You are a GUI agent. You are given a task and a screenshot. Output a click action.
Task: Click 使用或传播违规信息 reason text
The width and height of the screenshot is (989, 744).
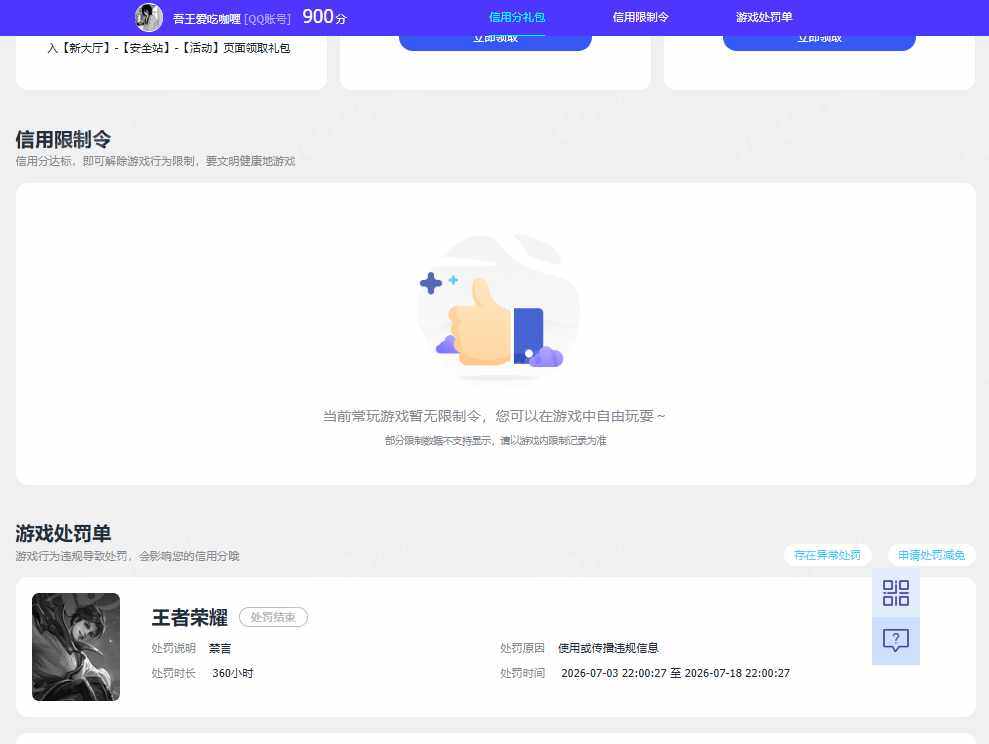608,648
